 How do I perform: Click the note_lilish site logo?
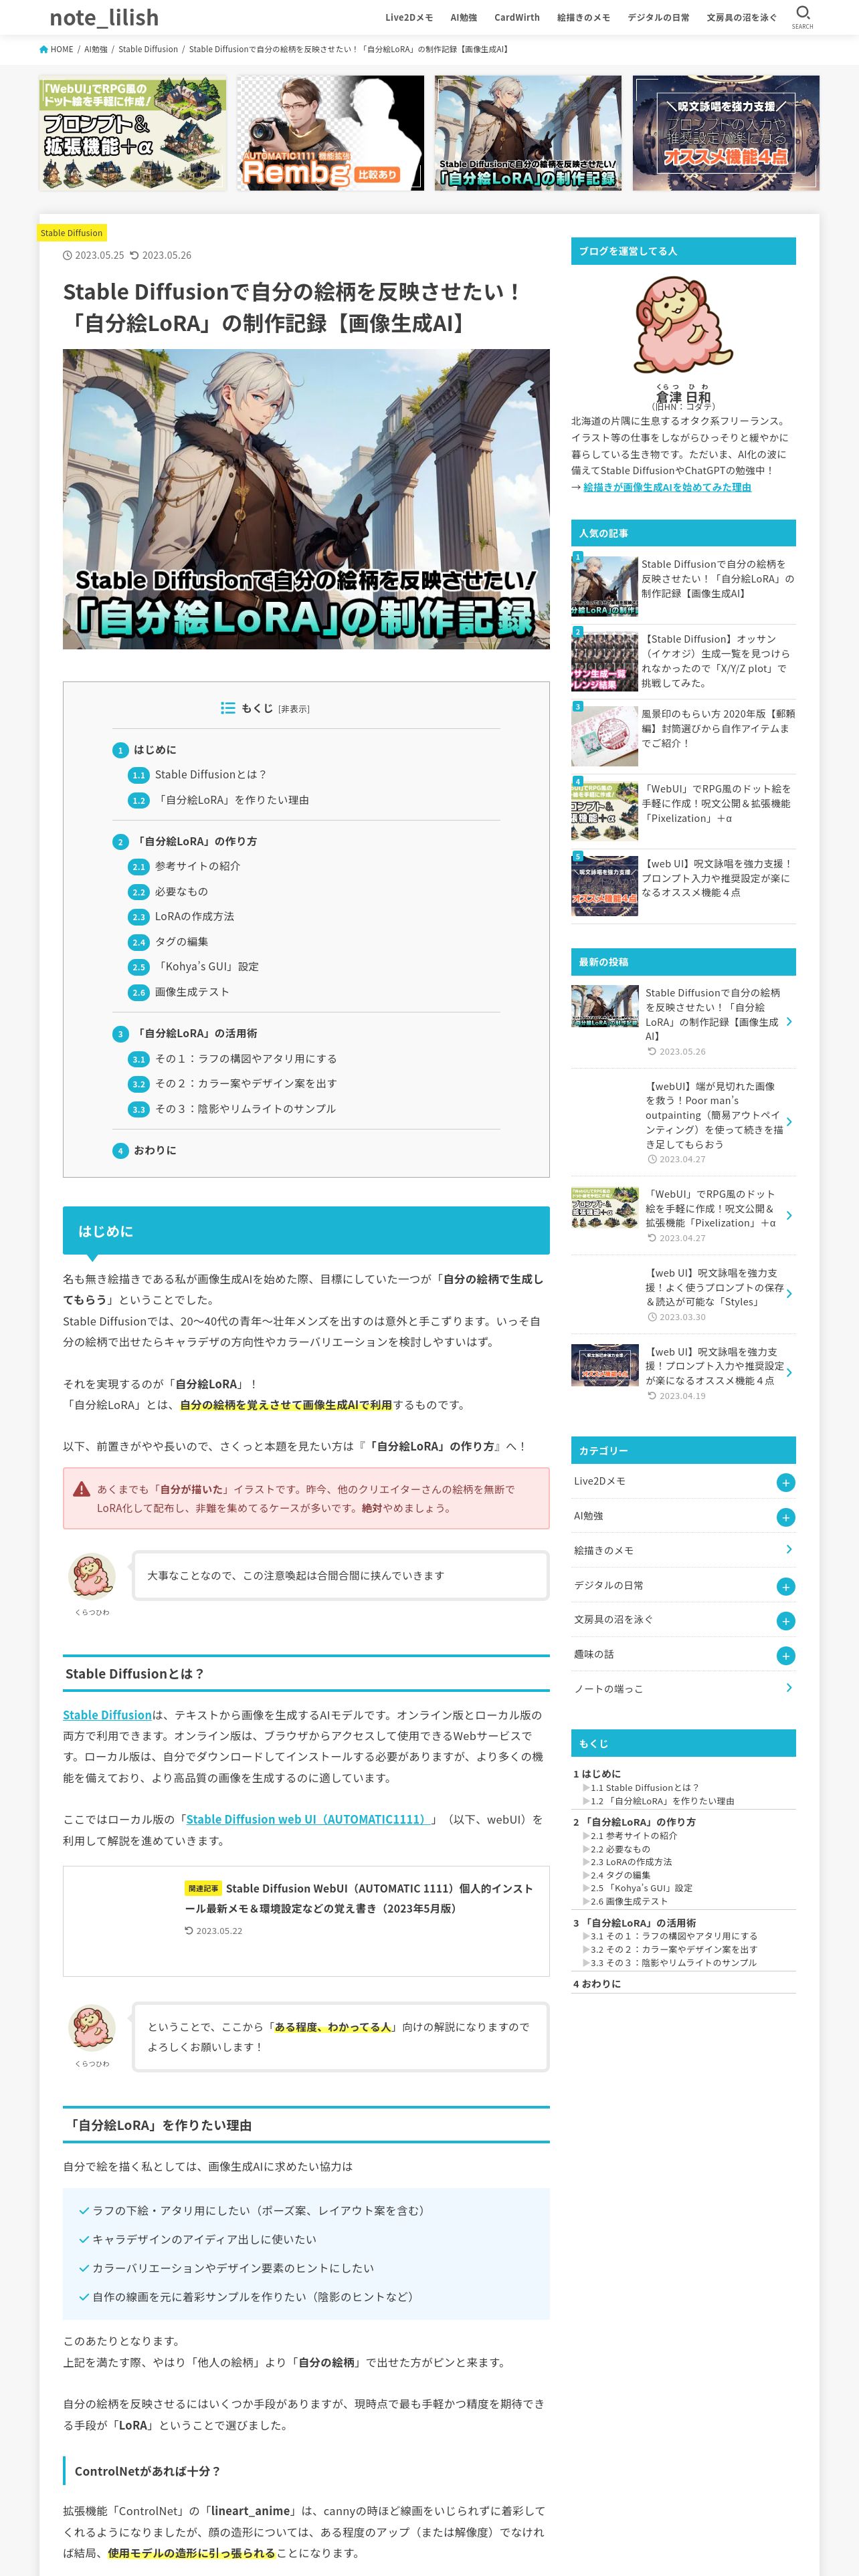(x=104, y=17)
